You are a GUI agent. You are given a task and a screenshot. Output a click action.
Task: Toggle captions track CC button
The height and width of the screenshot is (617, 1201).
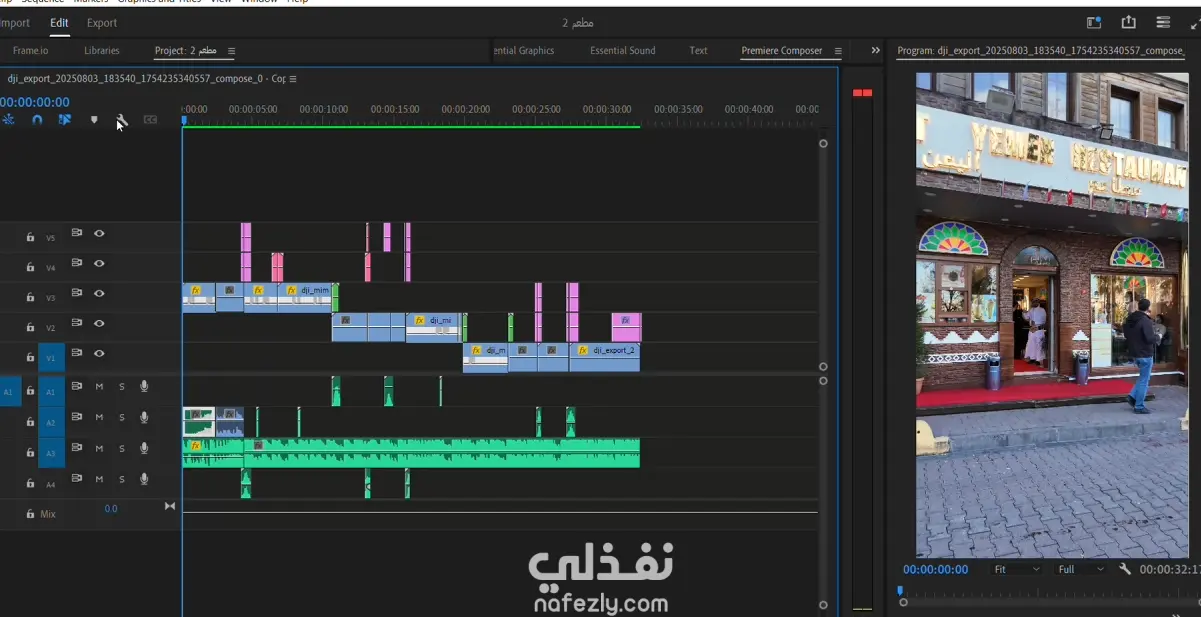pyautogui.click(x=150, y=120)
